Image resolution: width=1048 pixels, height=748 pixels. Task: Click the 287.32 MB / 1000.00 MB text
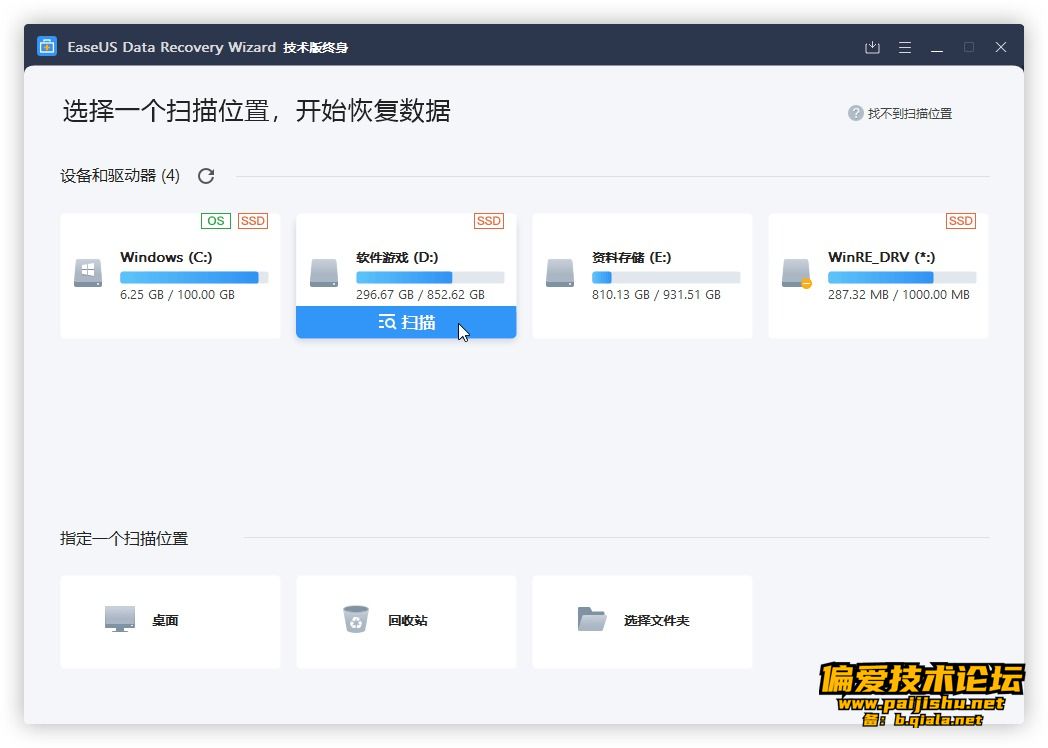899,295
